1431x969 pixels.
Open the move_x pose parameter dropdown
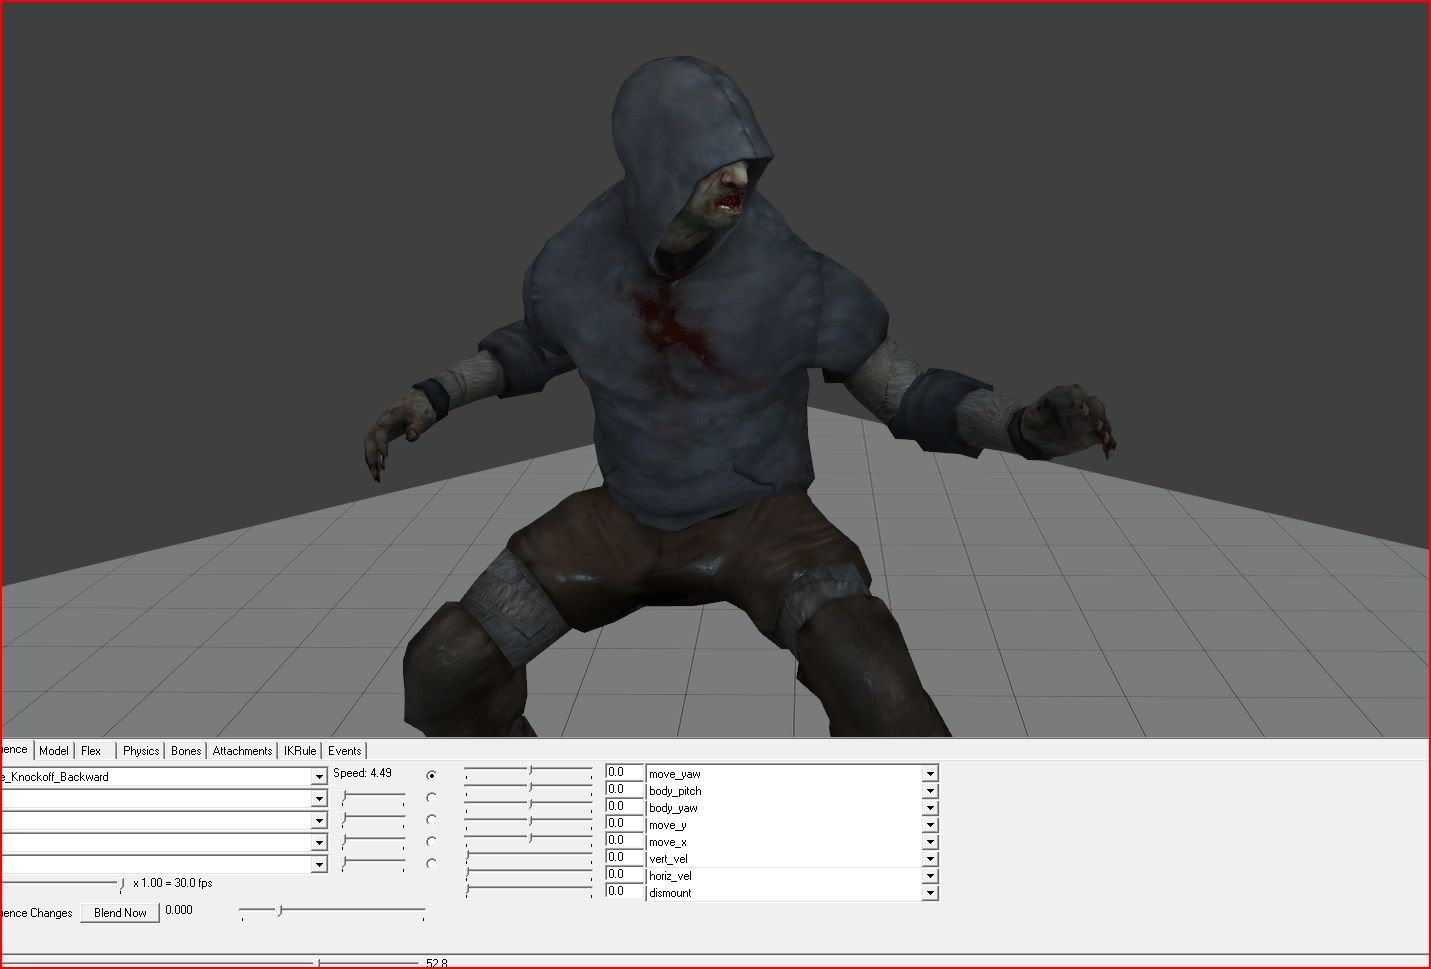930,842
